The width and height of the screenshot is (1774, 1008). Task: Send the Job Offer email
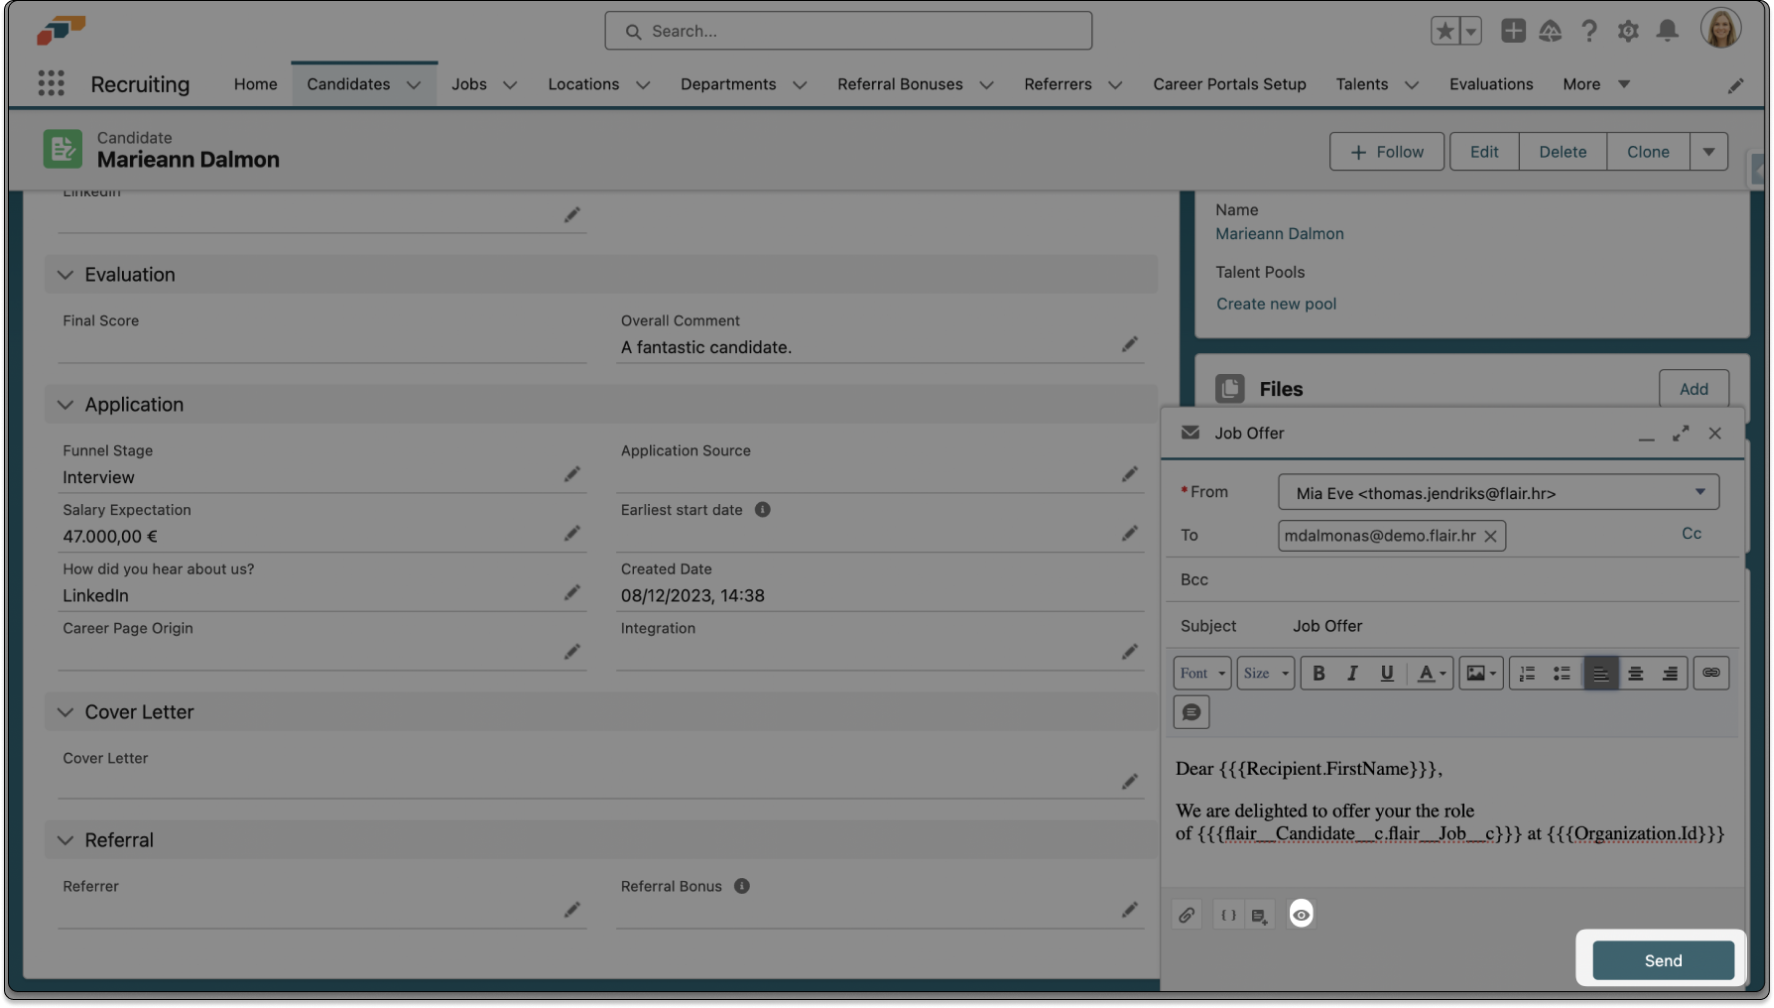(x=1662, y=960)
